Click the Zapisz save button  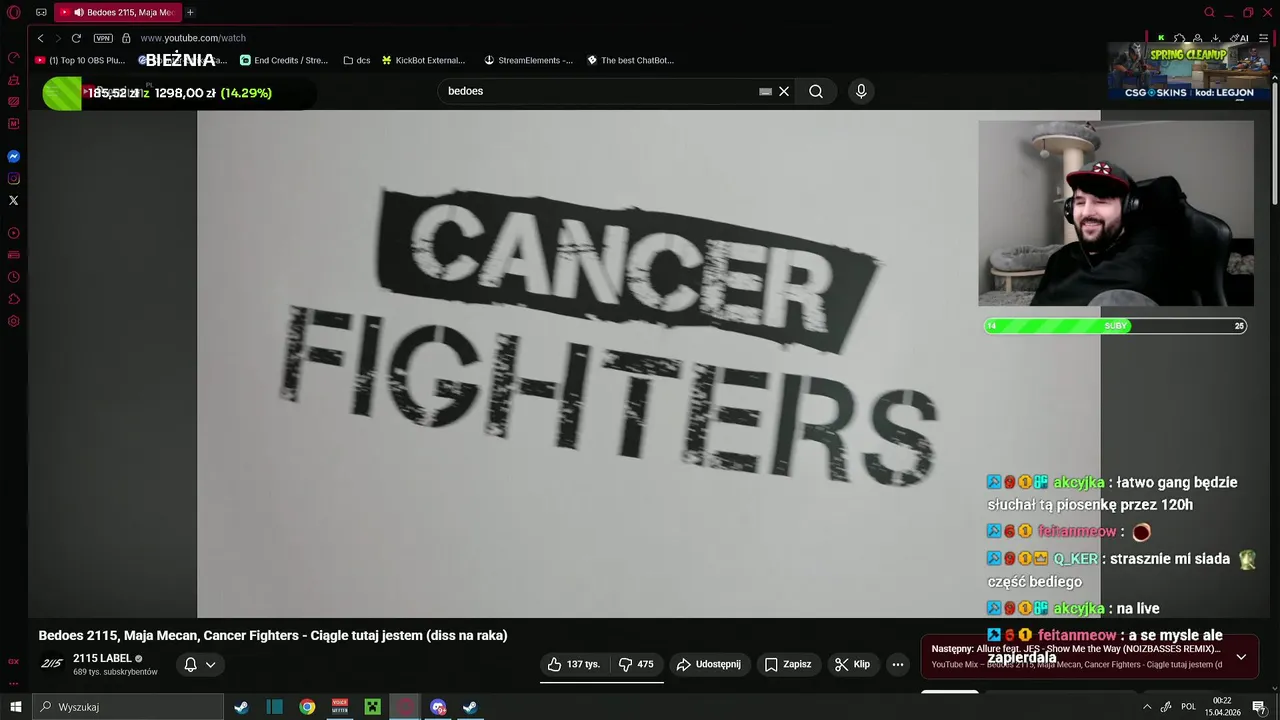[x=788, y=664]
